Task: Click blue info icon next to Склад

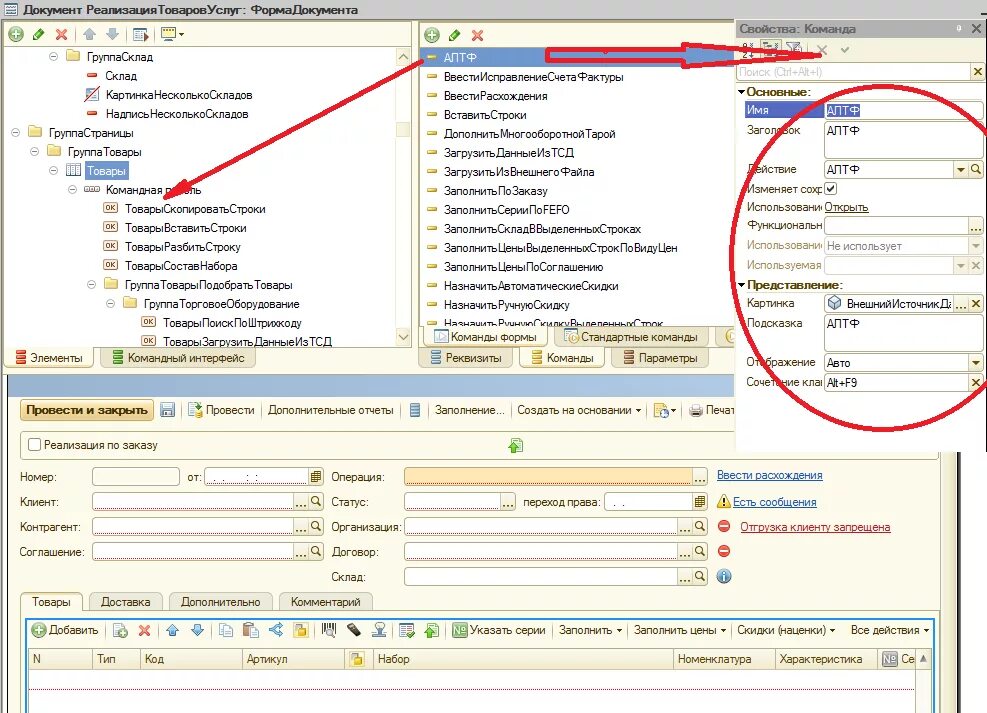Action: [724, 576]
